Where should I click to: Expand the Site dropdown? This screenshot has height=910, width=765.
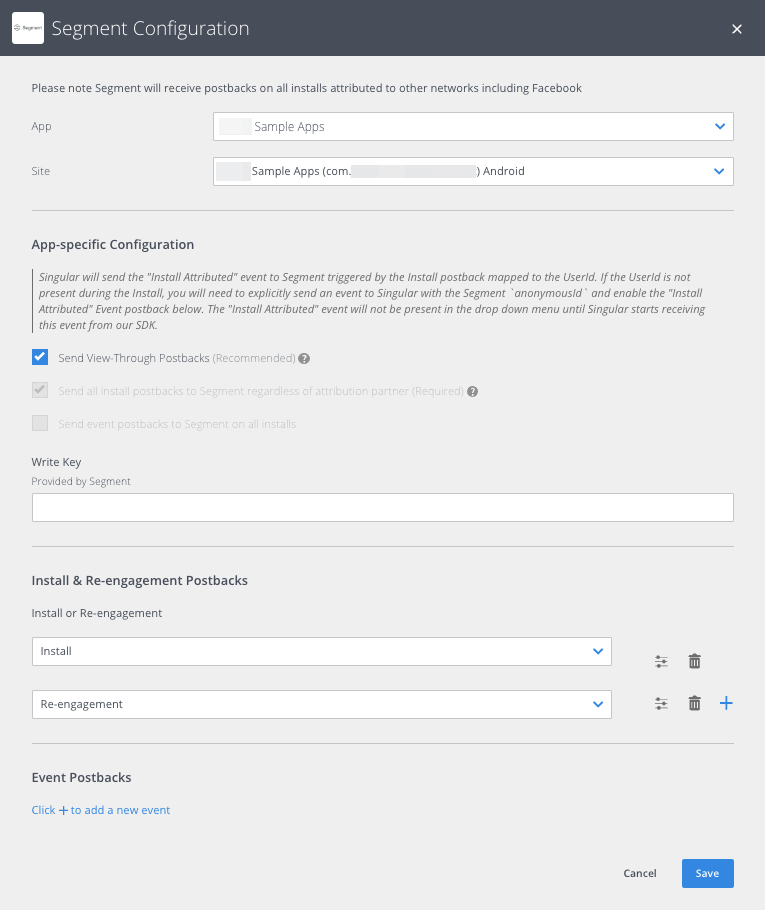click(473, 171)
